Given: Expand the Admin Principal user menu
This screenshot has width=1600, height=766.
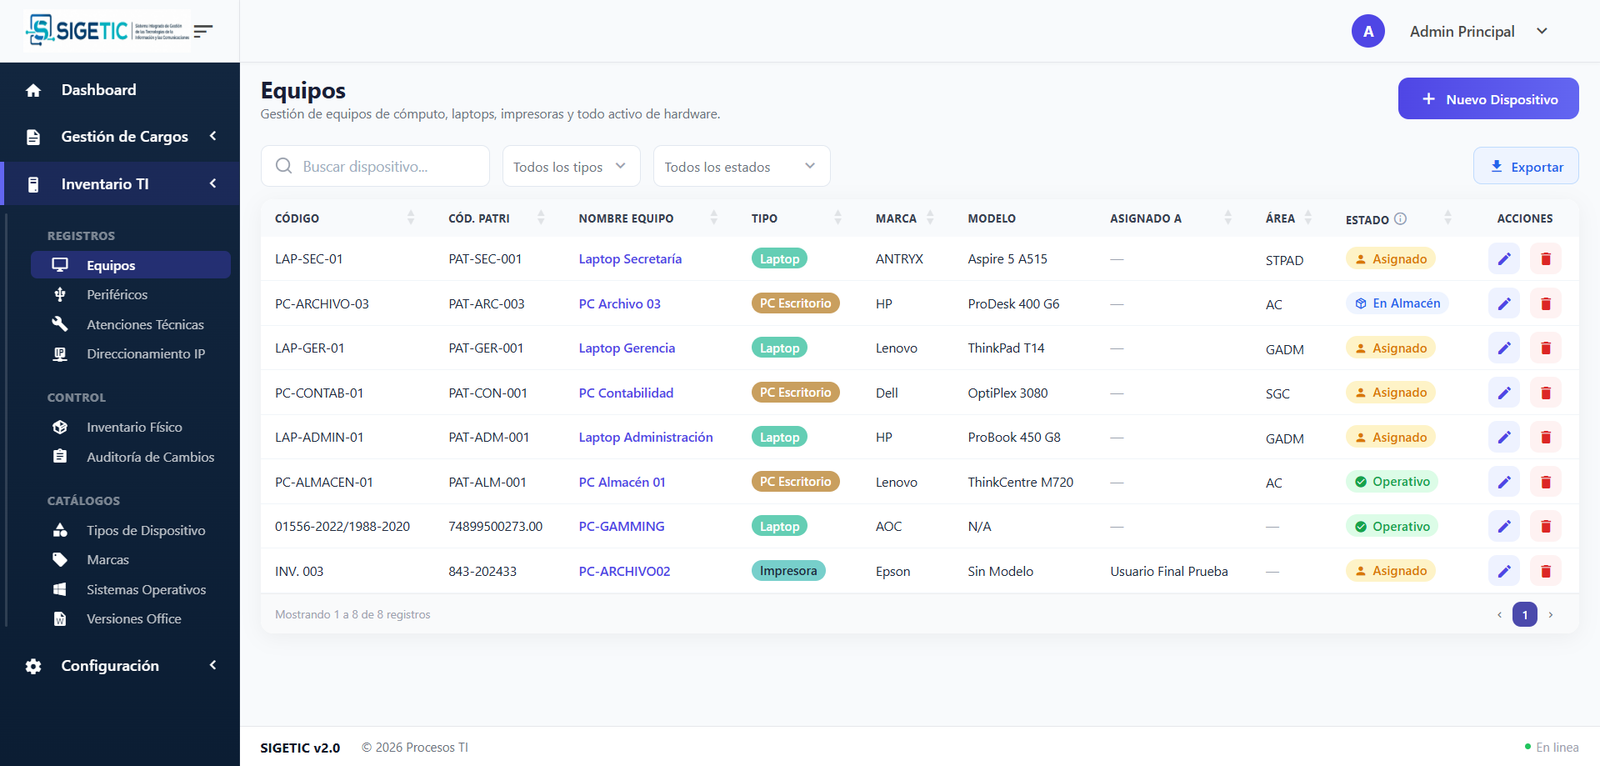Looking at the screenshot, I should (1542, 31).
